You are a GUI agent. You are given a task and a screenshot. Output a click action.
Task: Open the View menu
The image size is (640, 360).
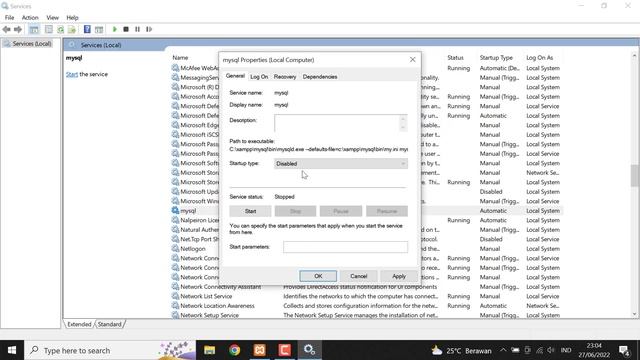tap(52, 18)
